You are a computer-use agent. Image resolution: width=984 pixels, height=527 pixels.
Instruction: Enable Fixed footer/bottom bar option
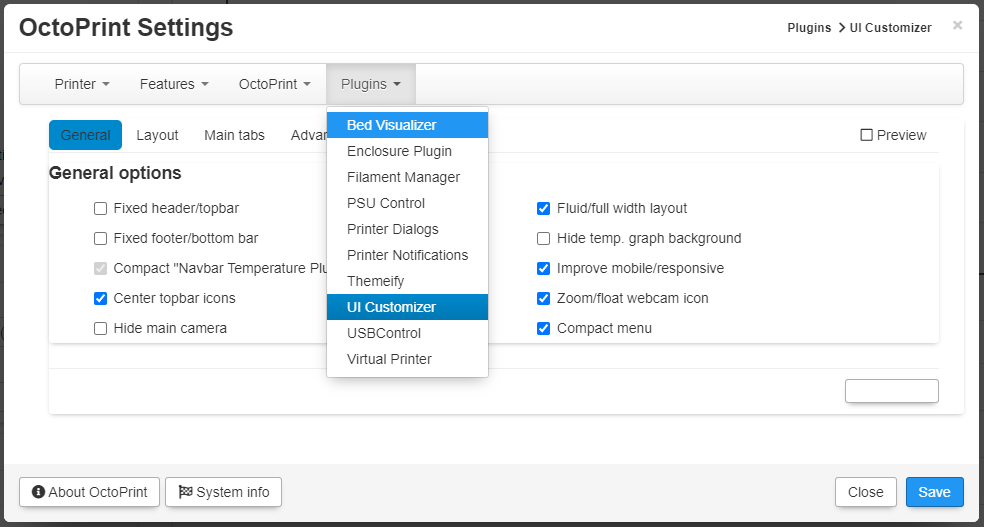tap(100, 238)
